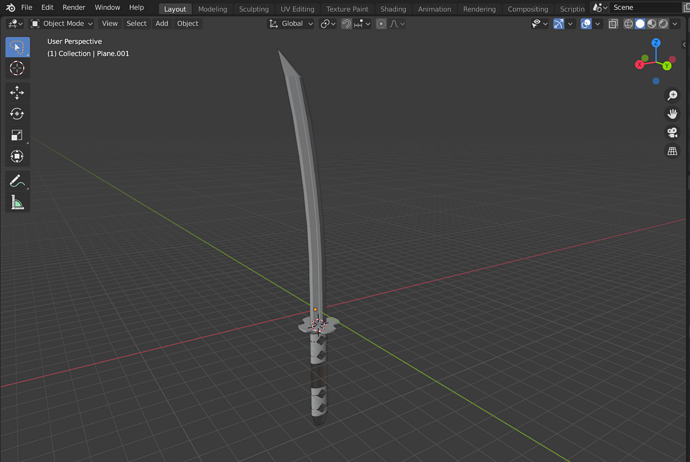The image size is (690, 462).
Task: Click the Y axis on navigation gizmo
Action: tap(667, 66)
